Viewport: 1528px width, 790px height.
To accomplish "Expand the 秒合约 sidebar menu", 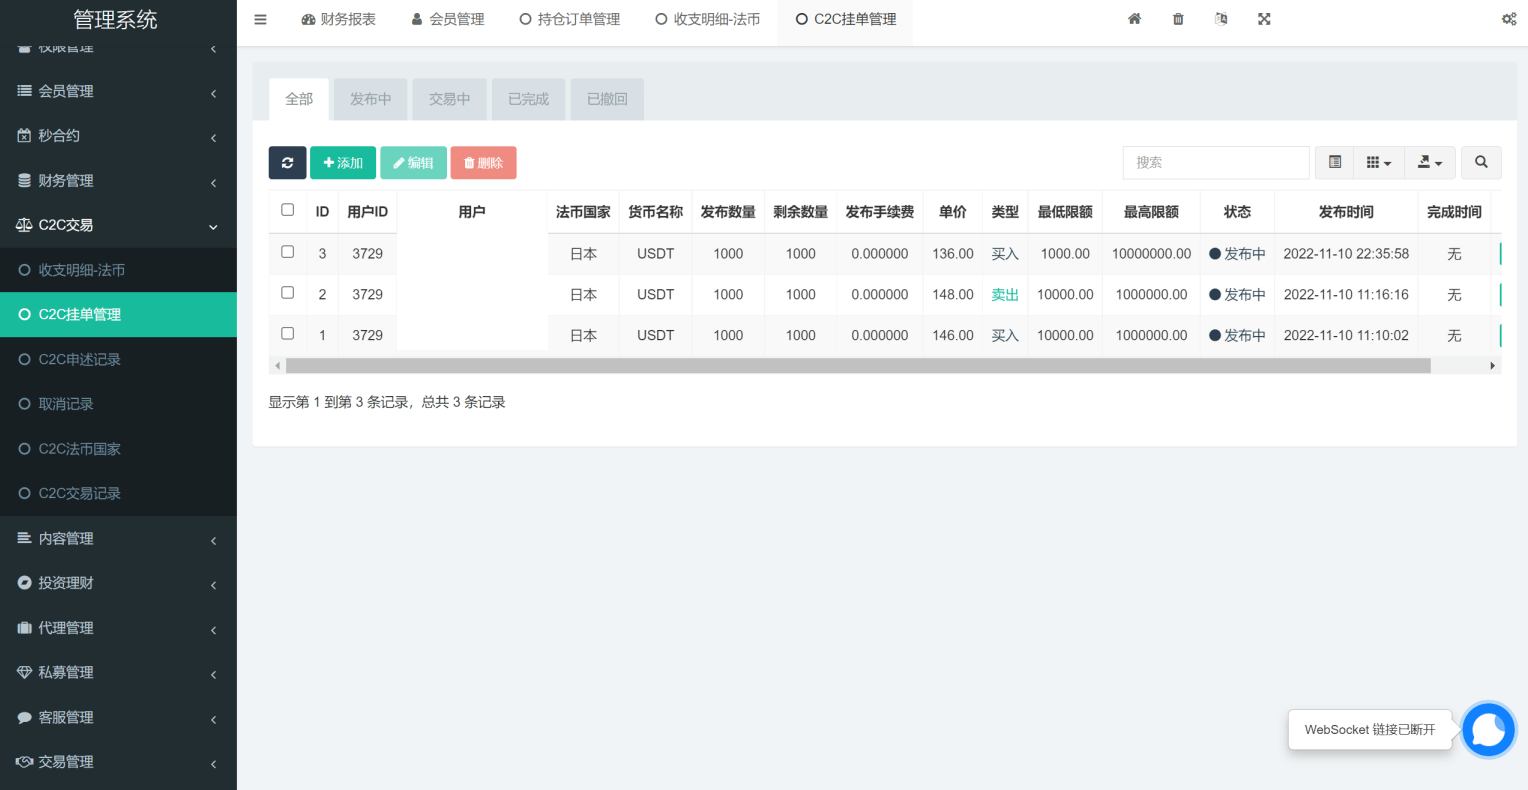I will (118, 136).
